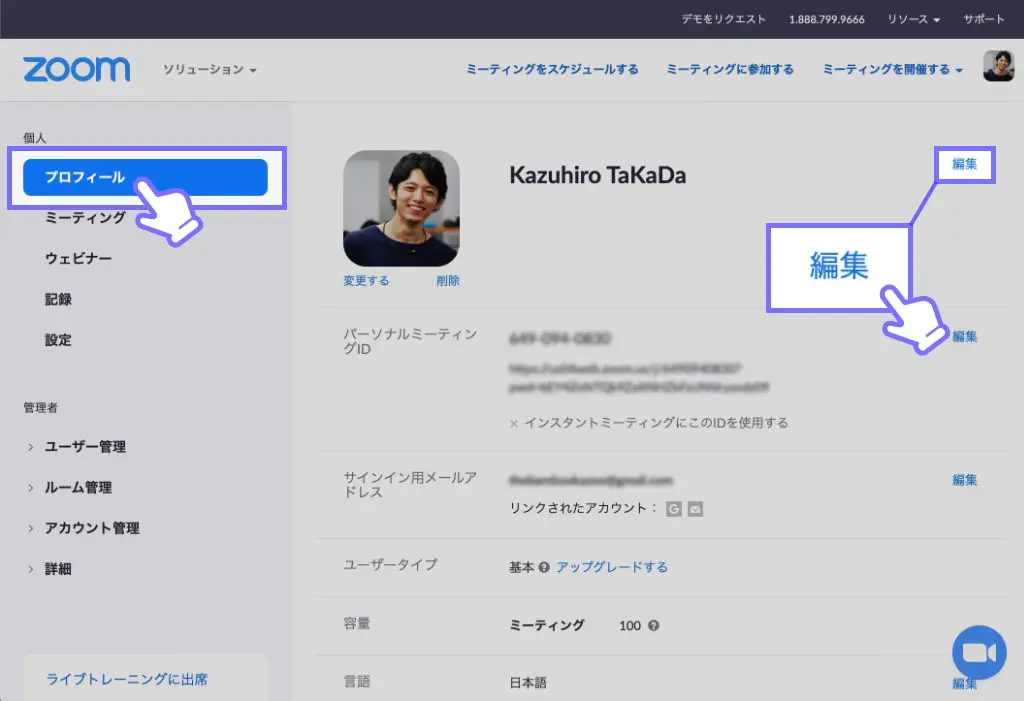The width and height of the screenshot is (1024, 701).
Task: Open 記録 from the sidebar
Action: (57, 299)
